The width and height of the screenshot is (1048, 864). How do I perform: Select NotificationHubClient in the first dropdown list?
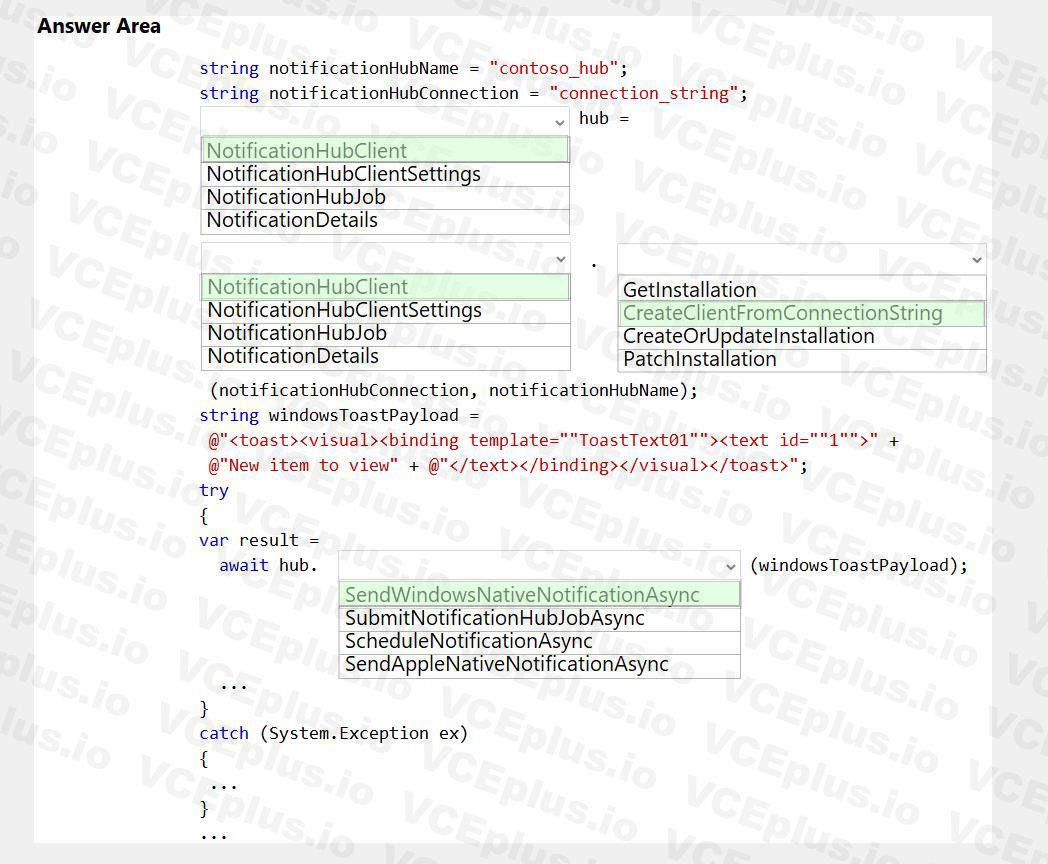[x=385, y=150]
